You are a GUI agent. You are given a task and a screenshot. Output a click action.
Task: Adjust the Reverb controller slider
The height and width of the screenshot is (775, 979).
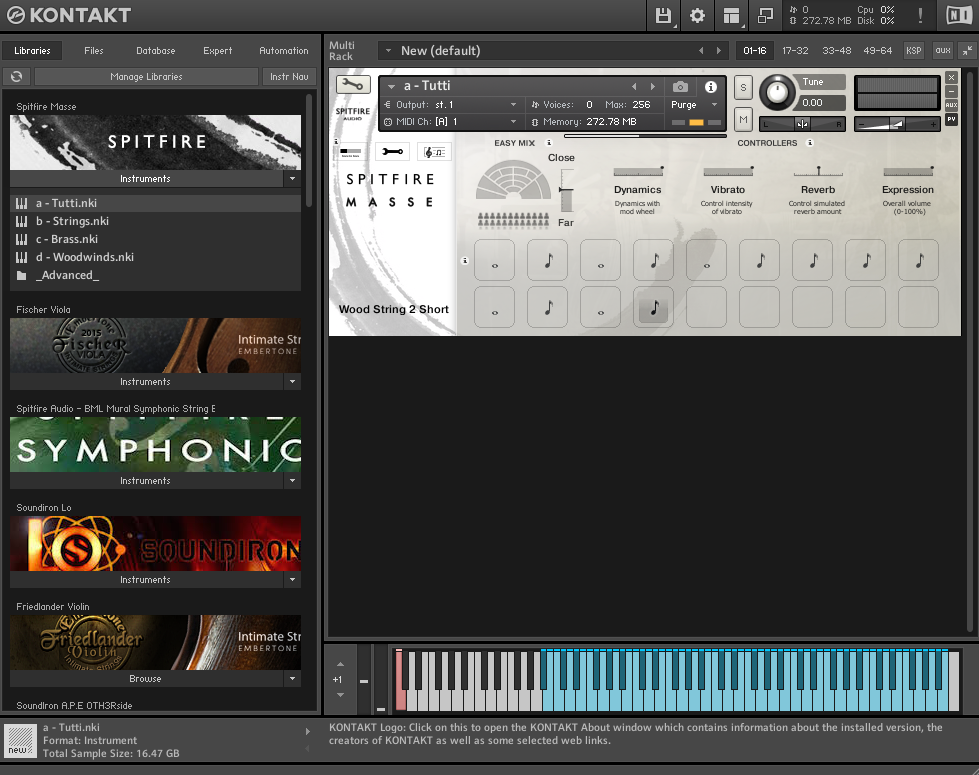click(818, 171)
